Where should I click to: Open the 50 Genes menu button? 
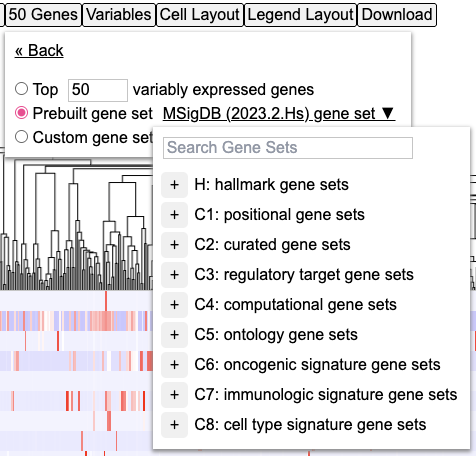coord(43,15)
